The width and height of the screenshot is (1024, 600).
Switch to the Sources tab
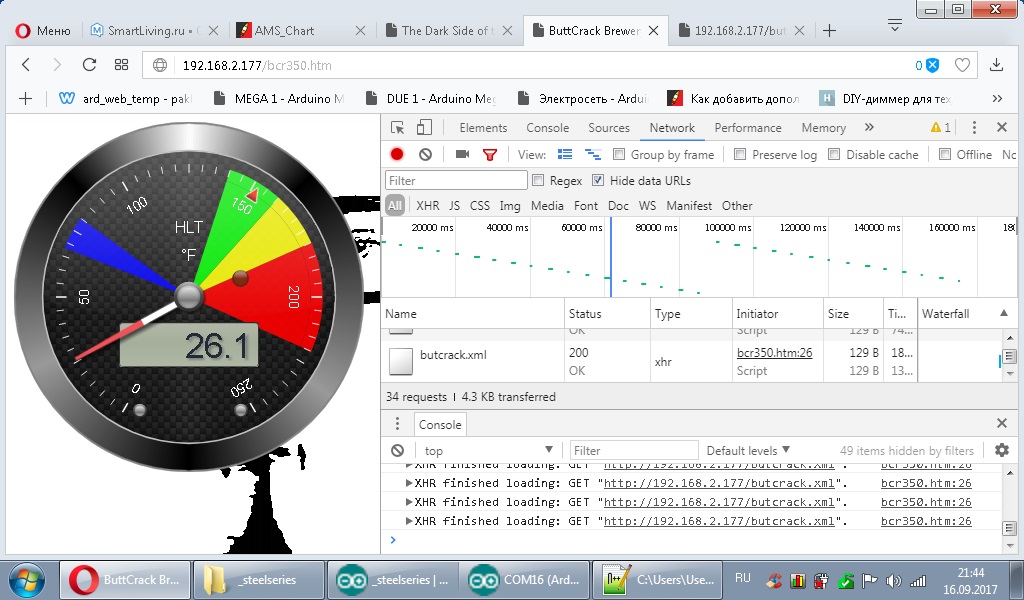point(608,128)
